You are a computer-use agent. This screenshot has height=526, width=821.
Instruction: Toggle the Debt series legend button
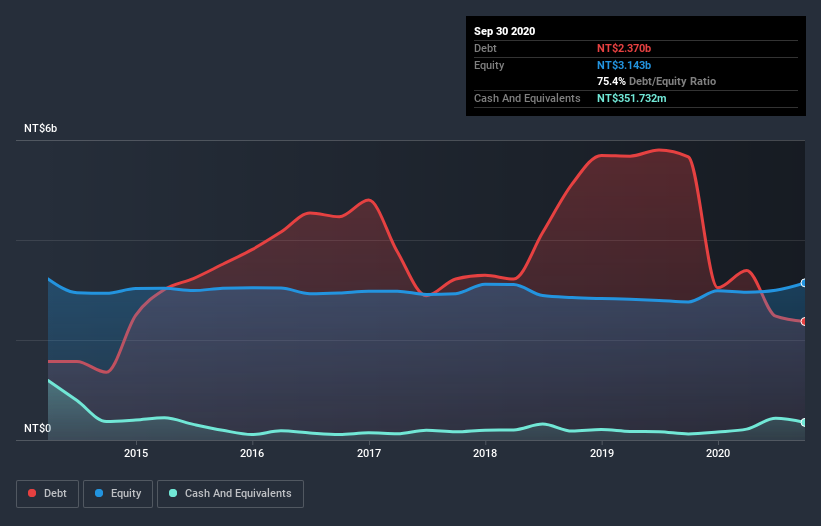click(47, 494)
